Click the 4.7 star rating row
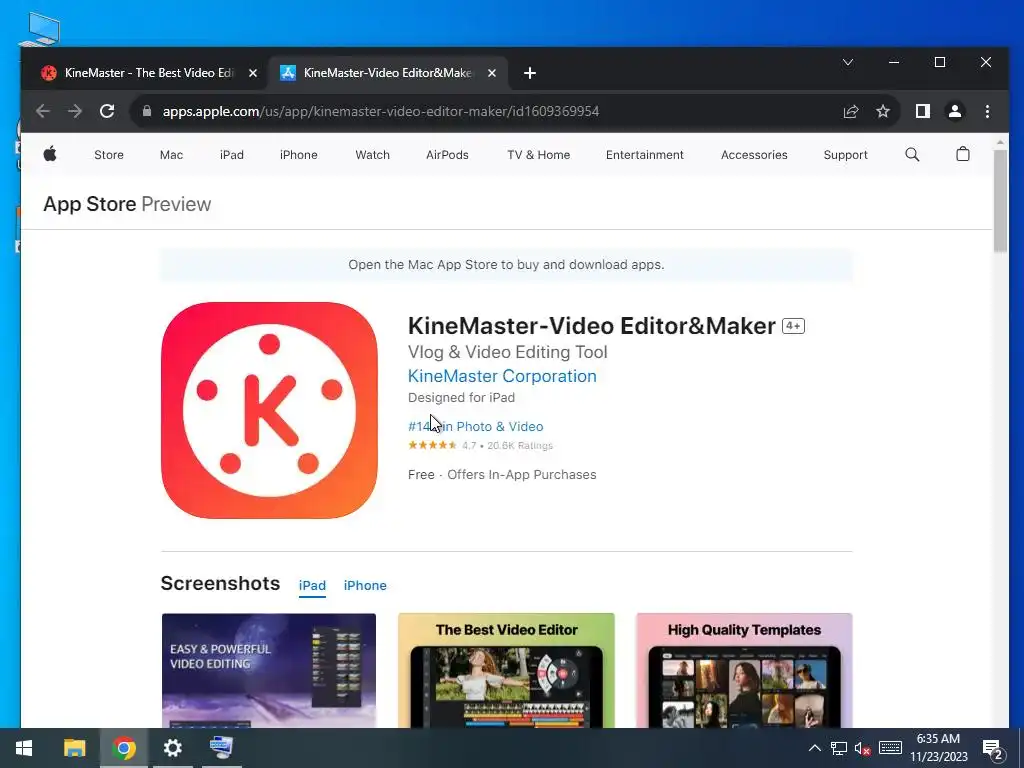Screen dimensions: 1024x768 tap(481, 445)
